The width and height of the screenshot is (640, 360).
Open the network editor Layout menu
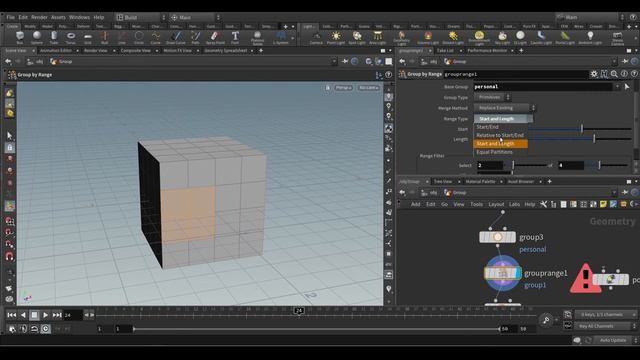(496, 204)
